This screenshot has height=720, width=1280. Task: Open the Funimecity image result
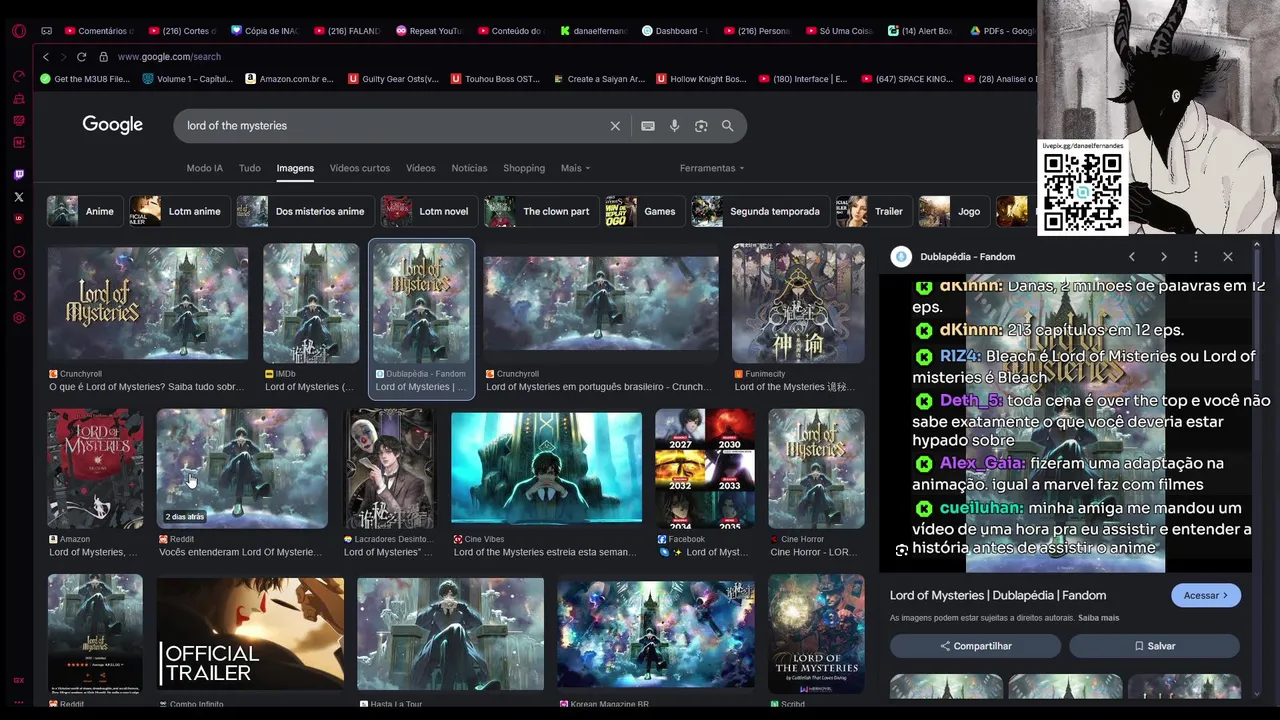tap(798, 303)
